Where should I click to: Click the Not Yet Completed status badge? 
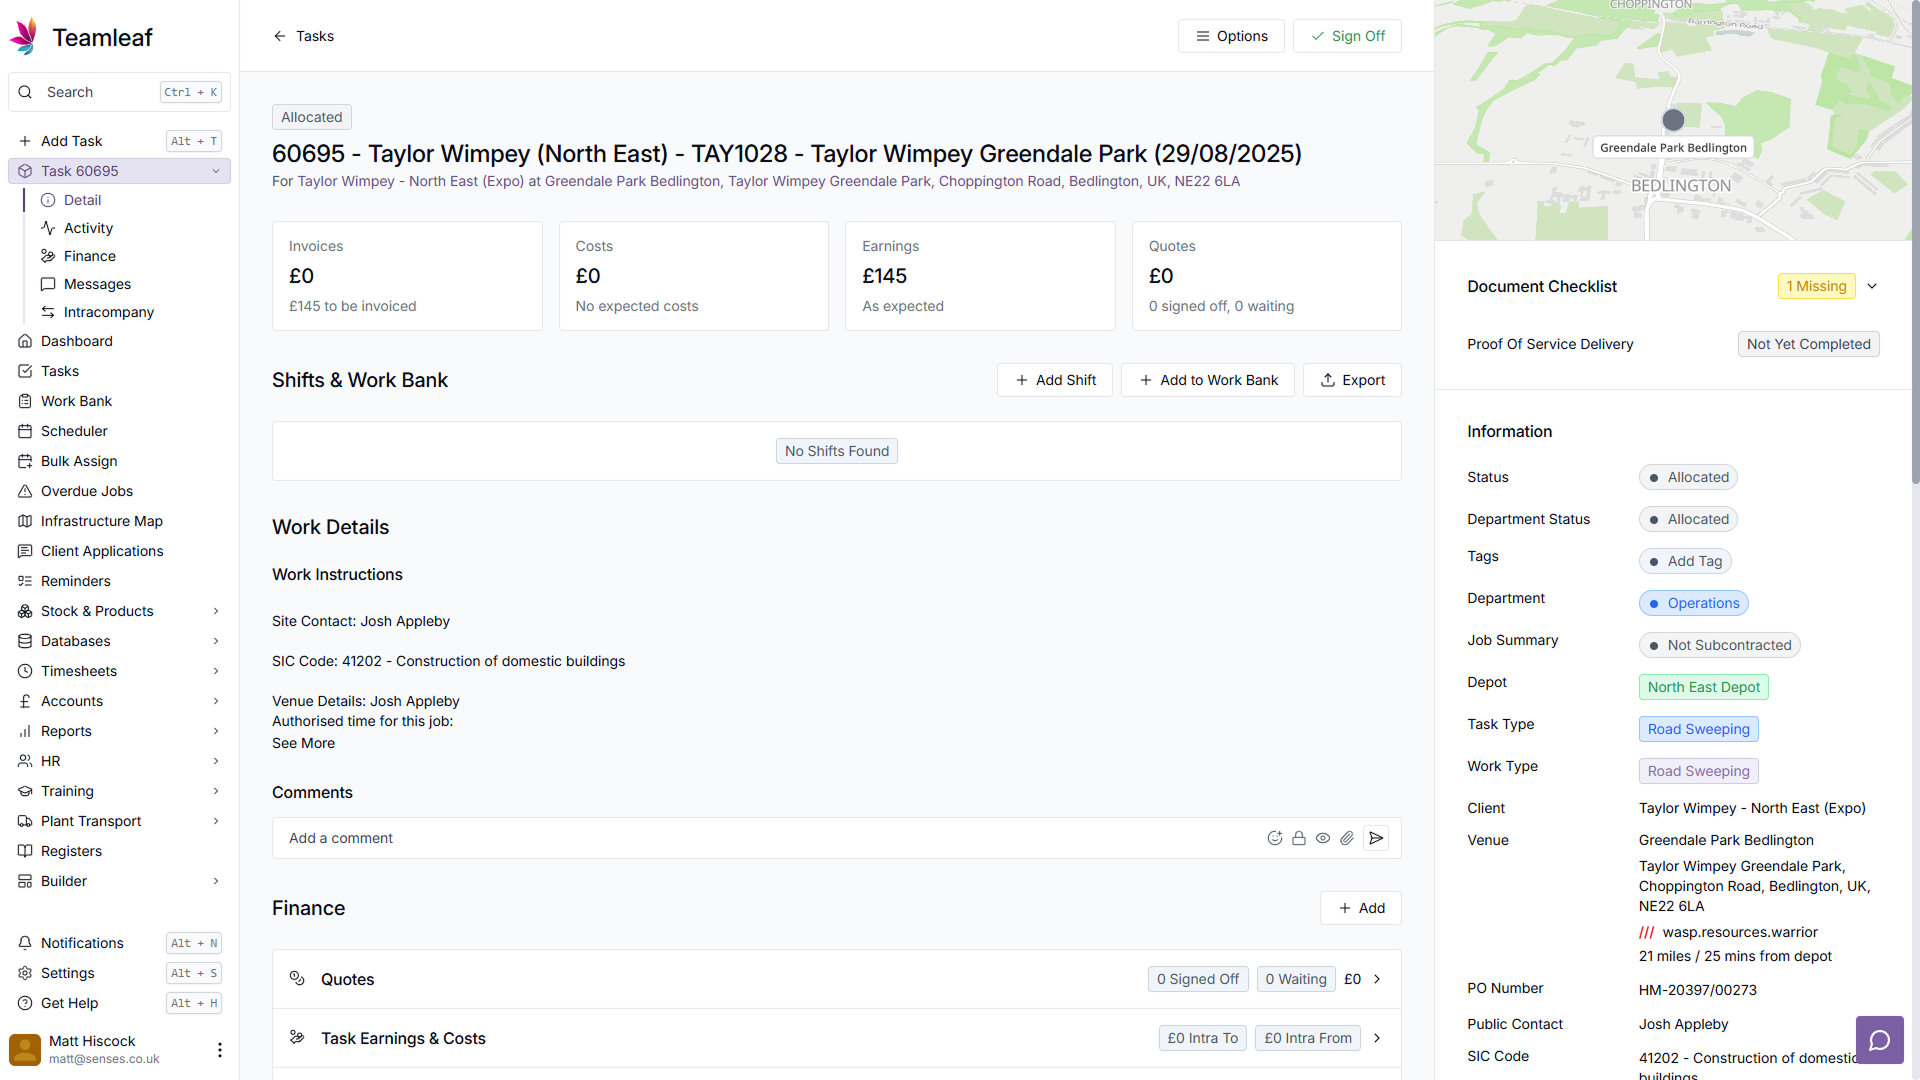pos(1808,344)
